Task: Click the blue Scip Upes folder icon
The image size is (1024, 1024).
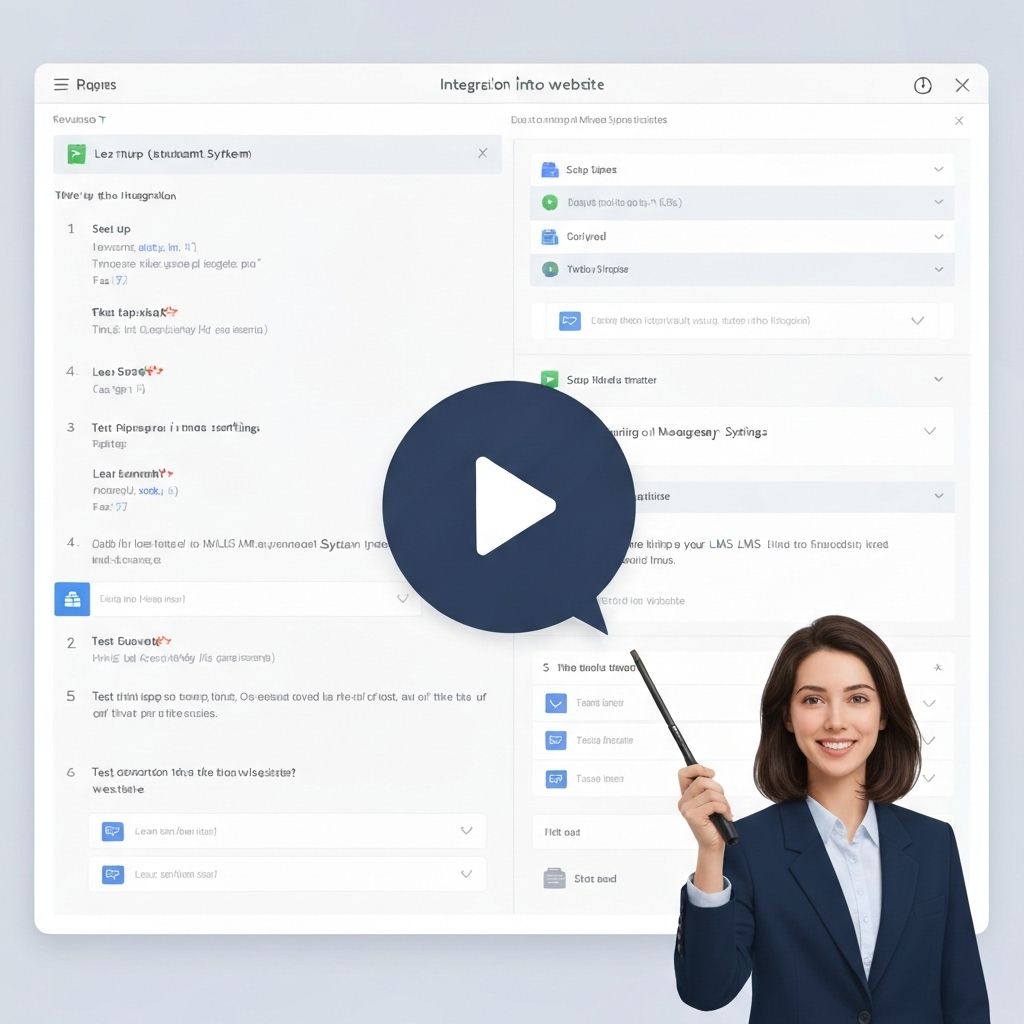Action: pos(549,170)
